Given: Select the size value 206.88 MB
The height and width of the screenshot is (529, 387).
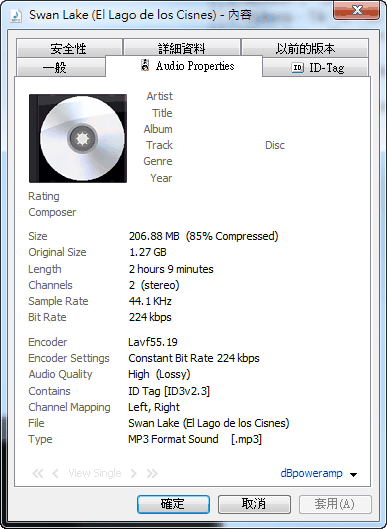Looking at the screenshot, I should point(154,236).
